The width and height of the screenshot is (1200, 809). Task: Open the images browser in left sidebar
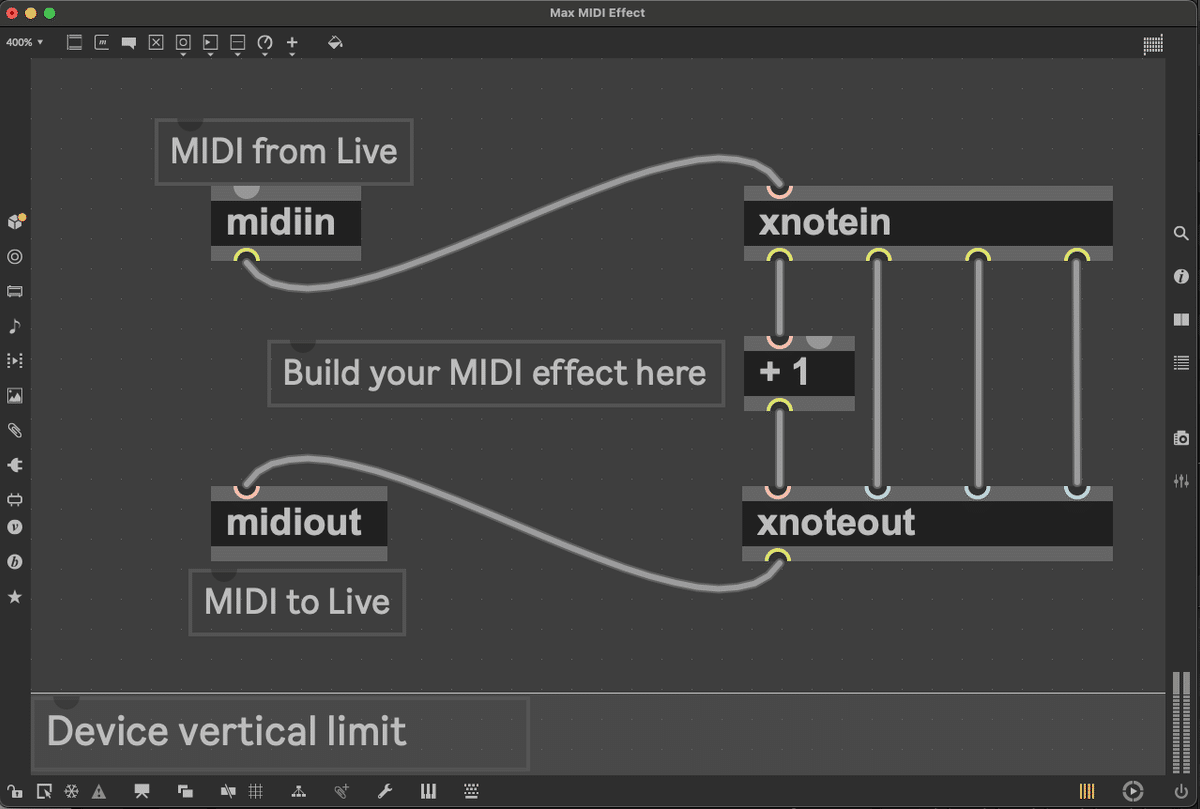(15, 395)
